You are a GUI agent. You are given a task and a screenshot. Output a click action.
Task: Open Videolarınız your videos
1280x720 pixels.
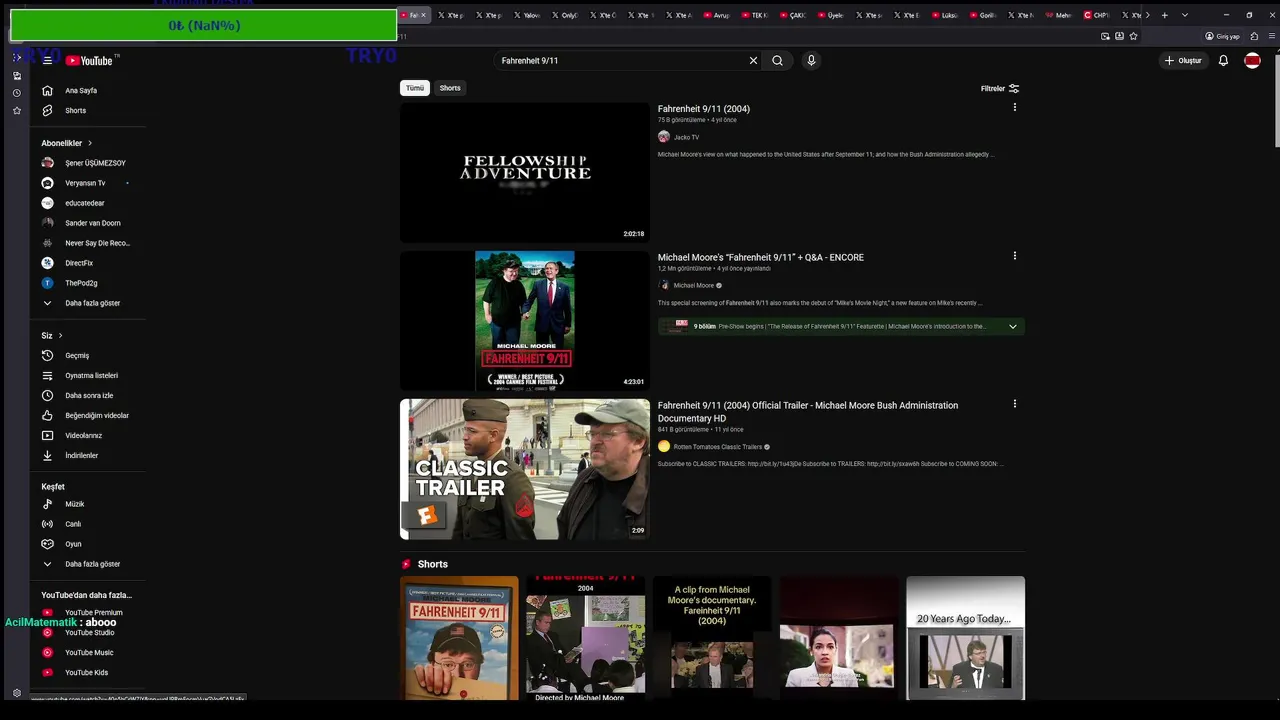(86, 435)
